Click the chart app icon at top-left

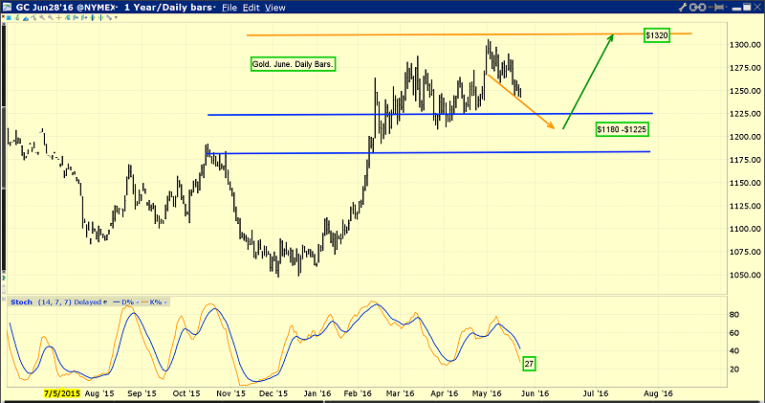click(x=7, y=6)
